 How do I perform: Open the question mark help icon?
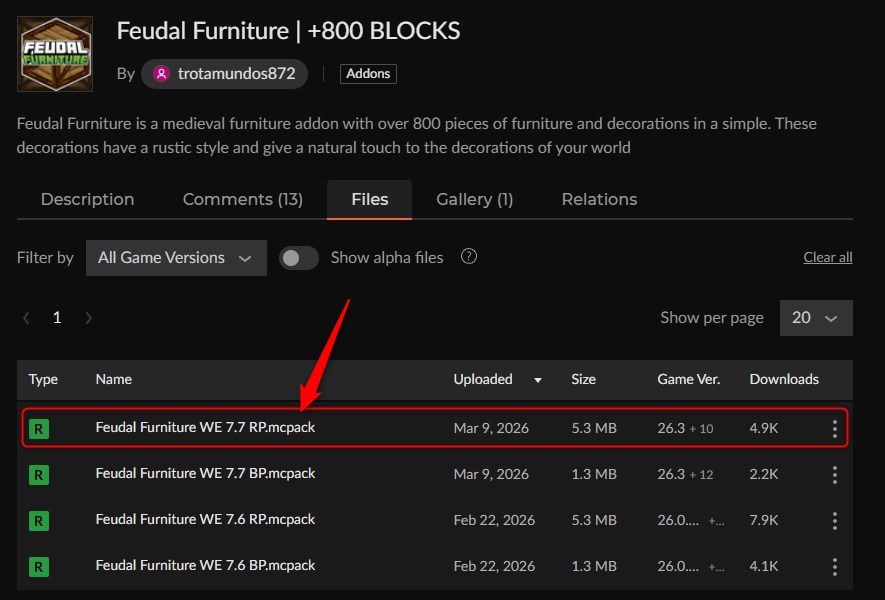pyautogui.click(x=468, y=257)
